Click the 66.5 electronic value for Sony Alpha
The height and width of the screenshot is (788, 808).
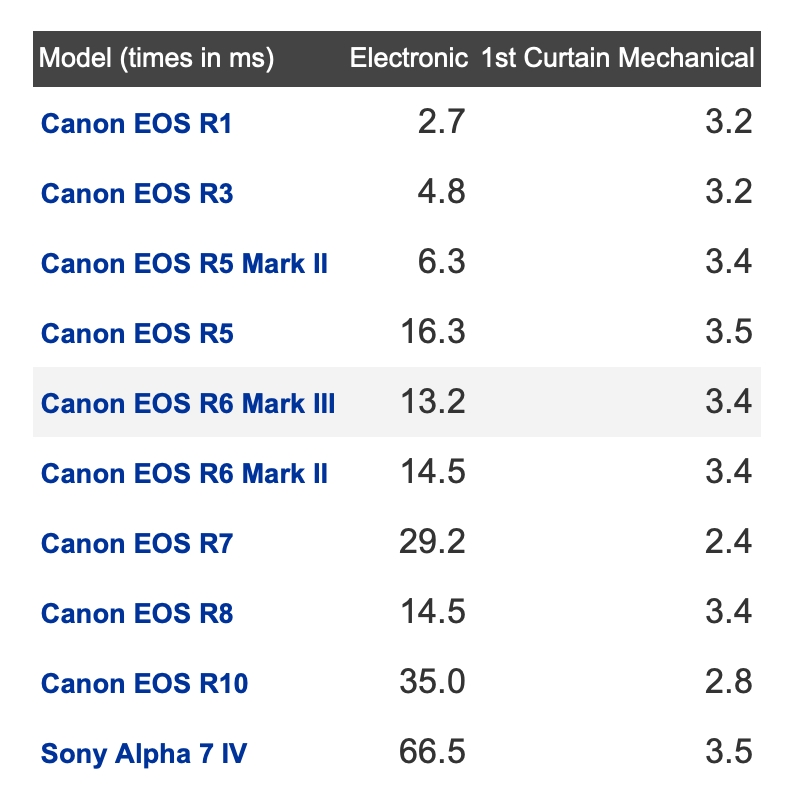433,752
